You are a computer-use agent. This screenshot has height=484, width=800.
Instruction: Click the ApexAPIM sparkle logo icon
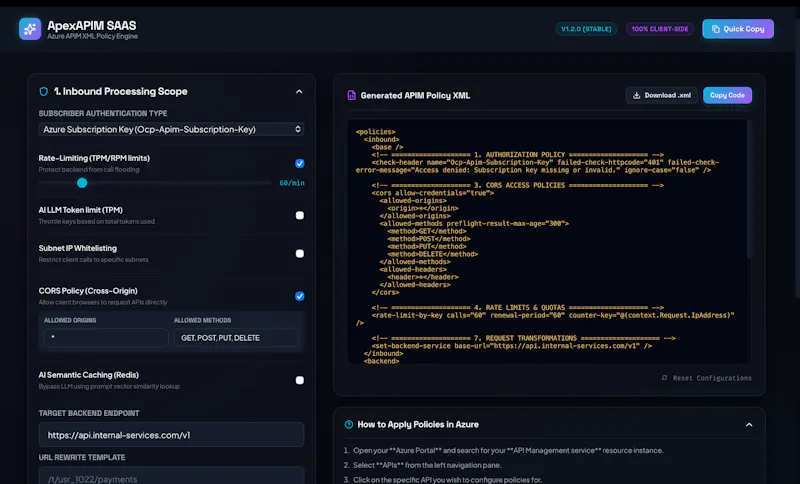tap(30, 29)
